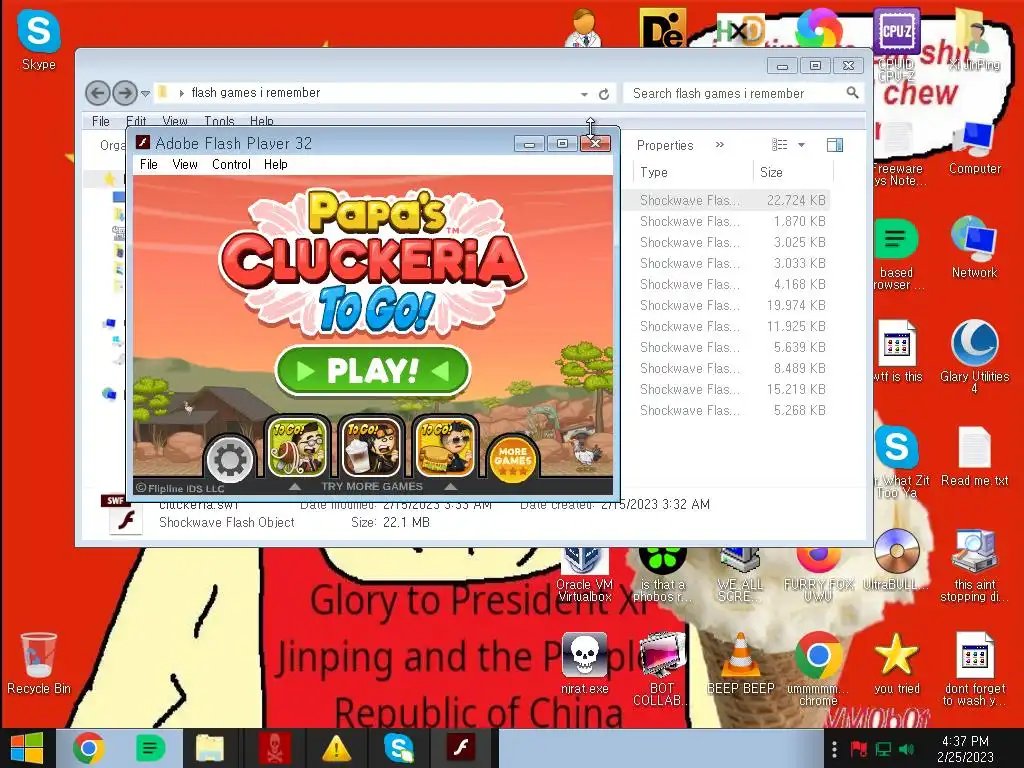Open the Skype desktop shortcut
This screenshot has width=1024, height=768.
pyautogui.click(x=39, y=40)
